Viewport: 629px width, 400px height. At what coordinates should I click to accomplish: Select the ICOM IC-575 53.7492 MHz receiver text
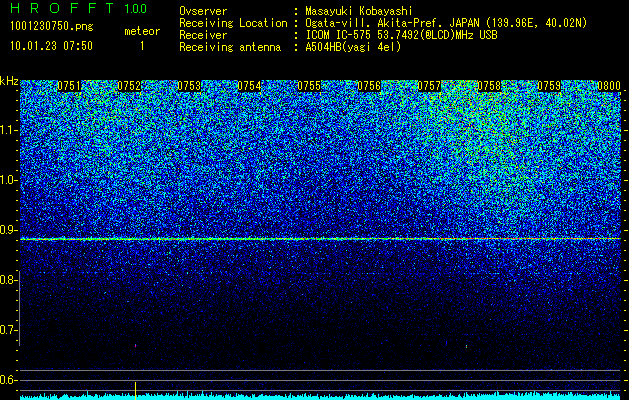[402, 35]
